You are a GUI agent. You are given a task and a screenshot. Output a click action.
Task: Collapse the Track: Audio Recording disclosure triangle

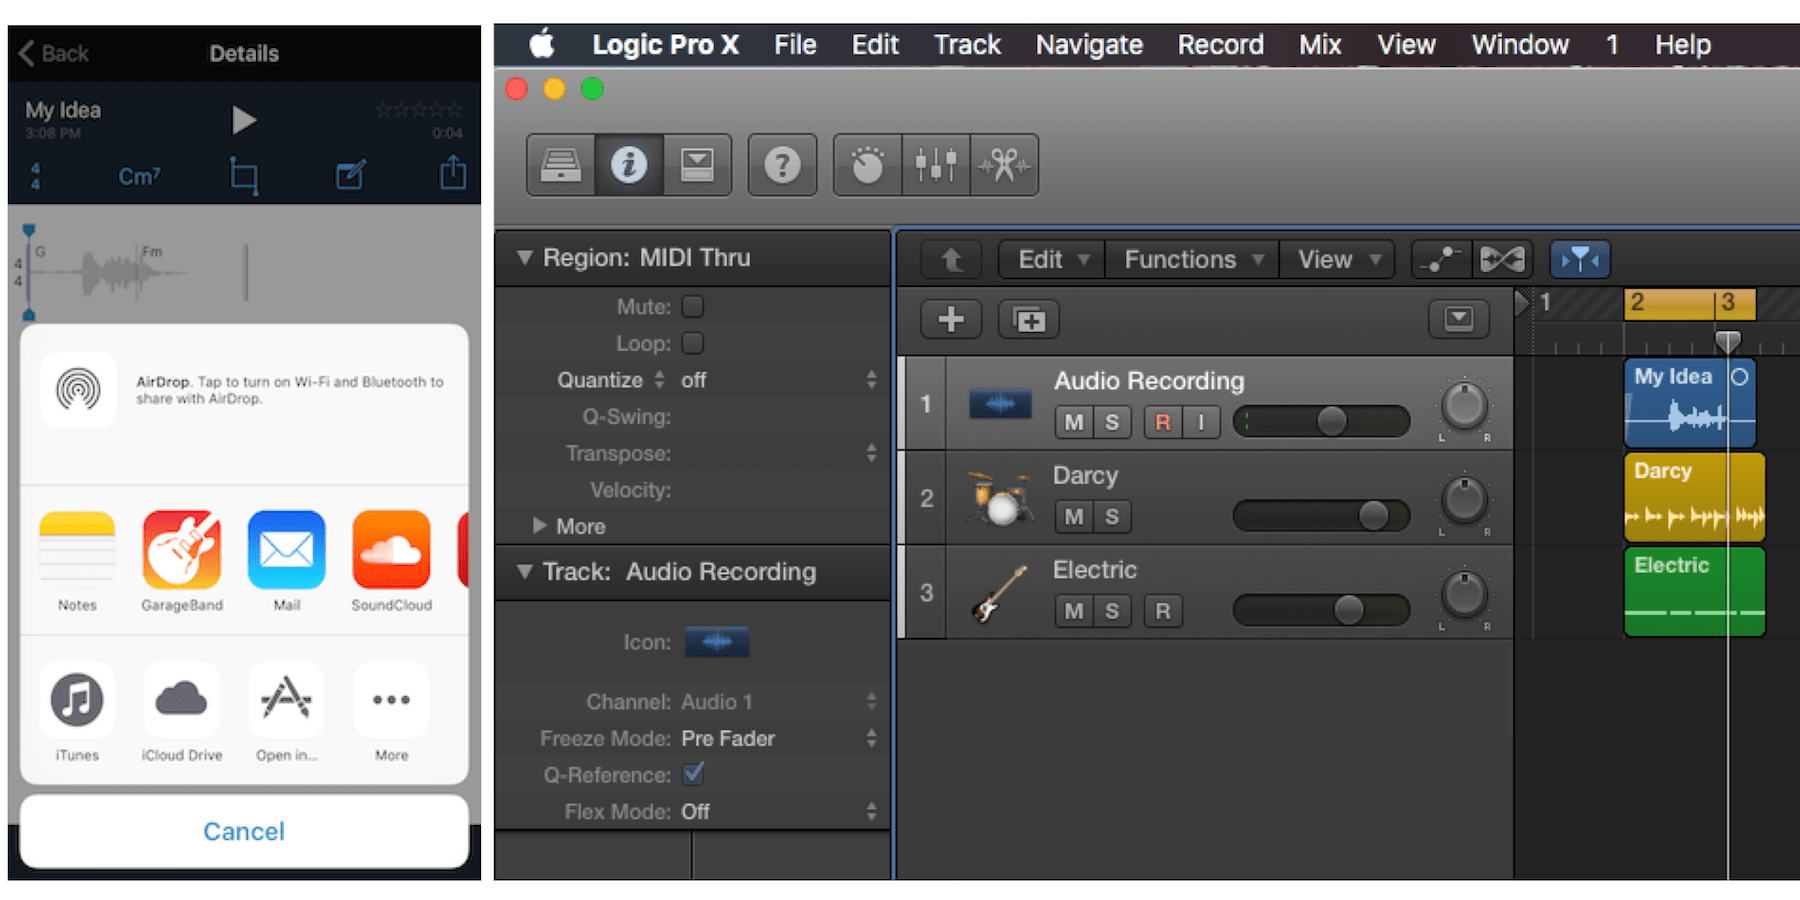click(x=524, y=572)
